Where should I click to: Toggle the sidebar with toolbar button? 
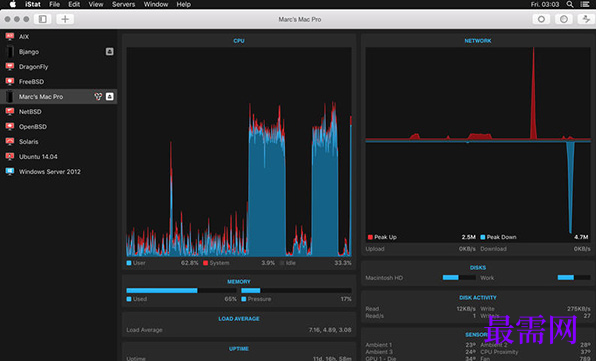(43, 19)
